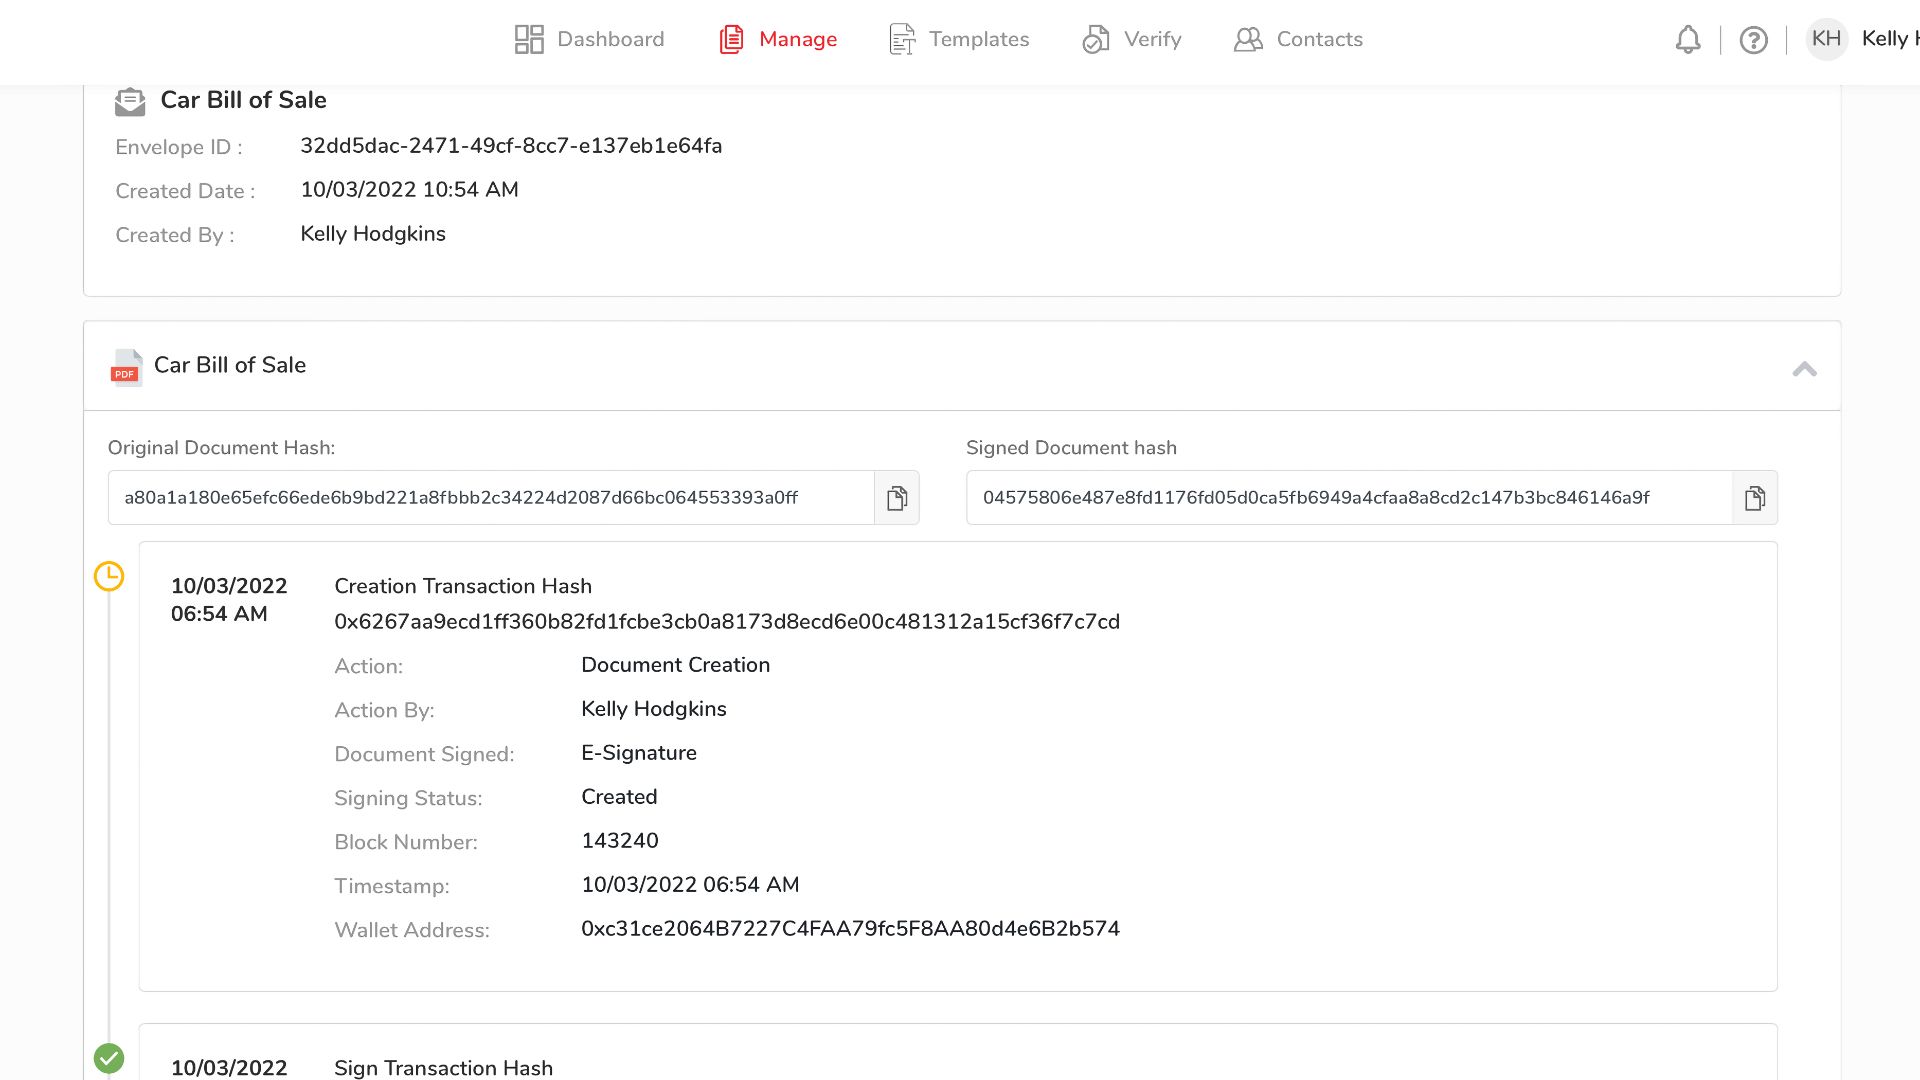Open the Dashboard tab

click(x=590, y=39)
